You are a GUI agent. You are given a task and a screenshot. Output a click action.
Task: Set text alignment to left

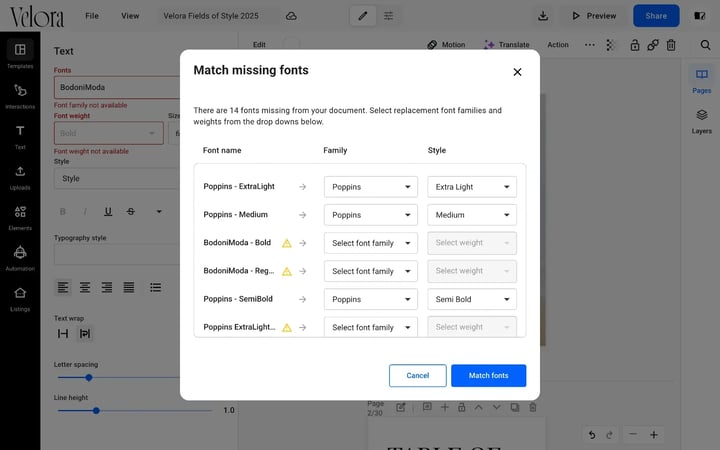(x=63, y=287)
